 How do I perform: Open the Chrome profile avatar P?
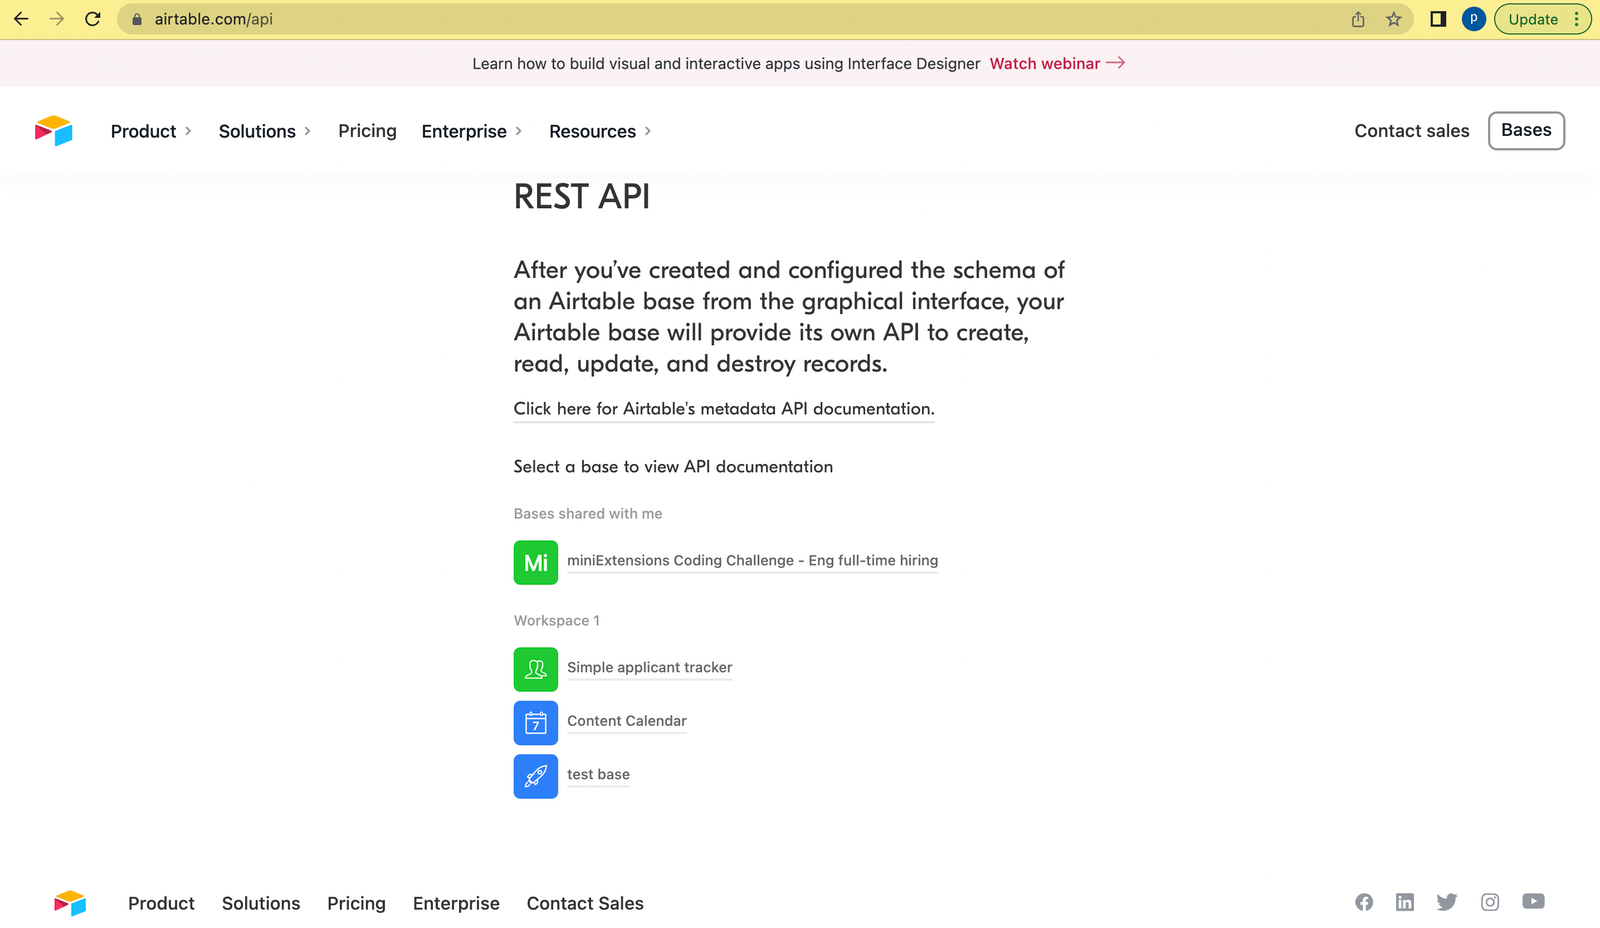pos(1473,19)
